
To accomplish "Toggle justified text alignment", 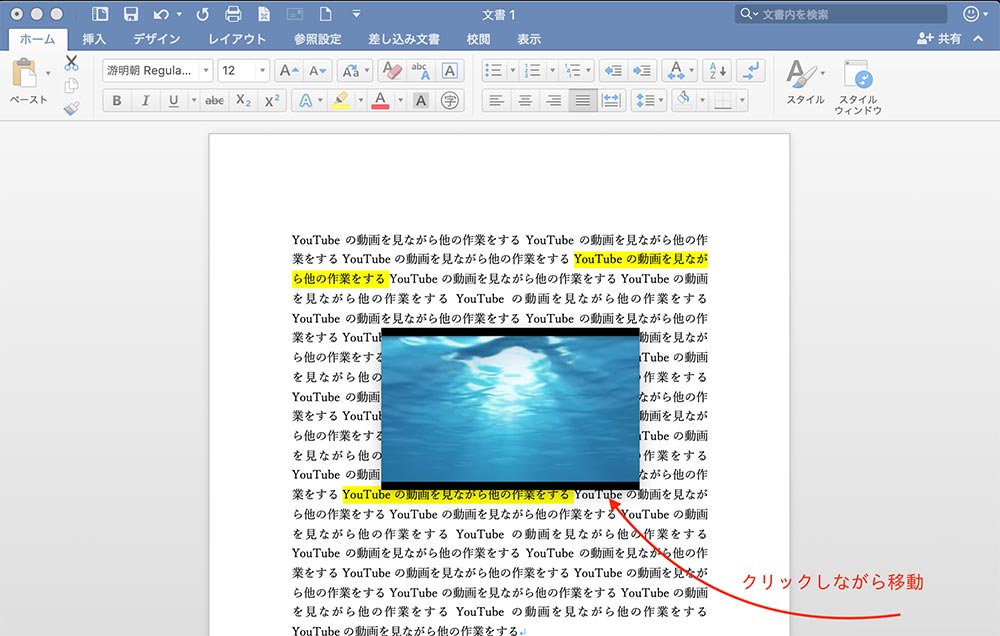I will click(x=583, y=100).
